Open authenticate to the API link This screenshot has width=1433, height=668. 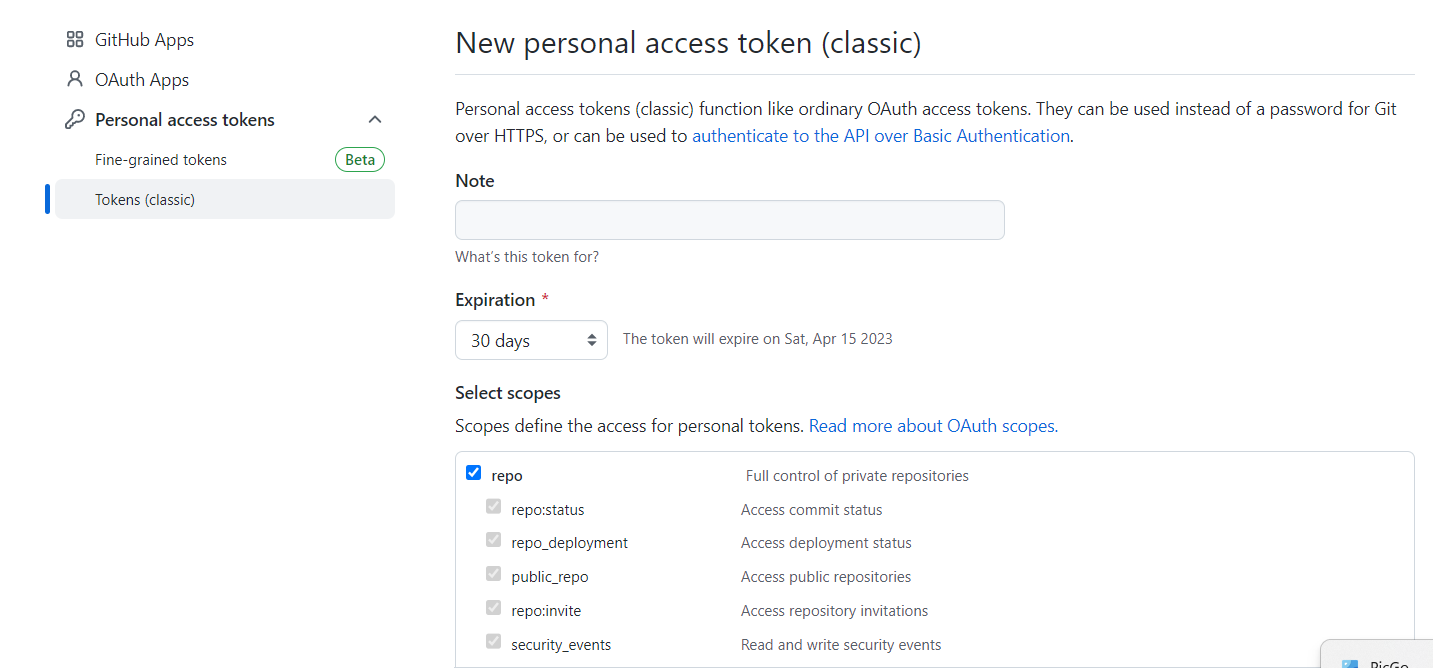(881, 136)
